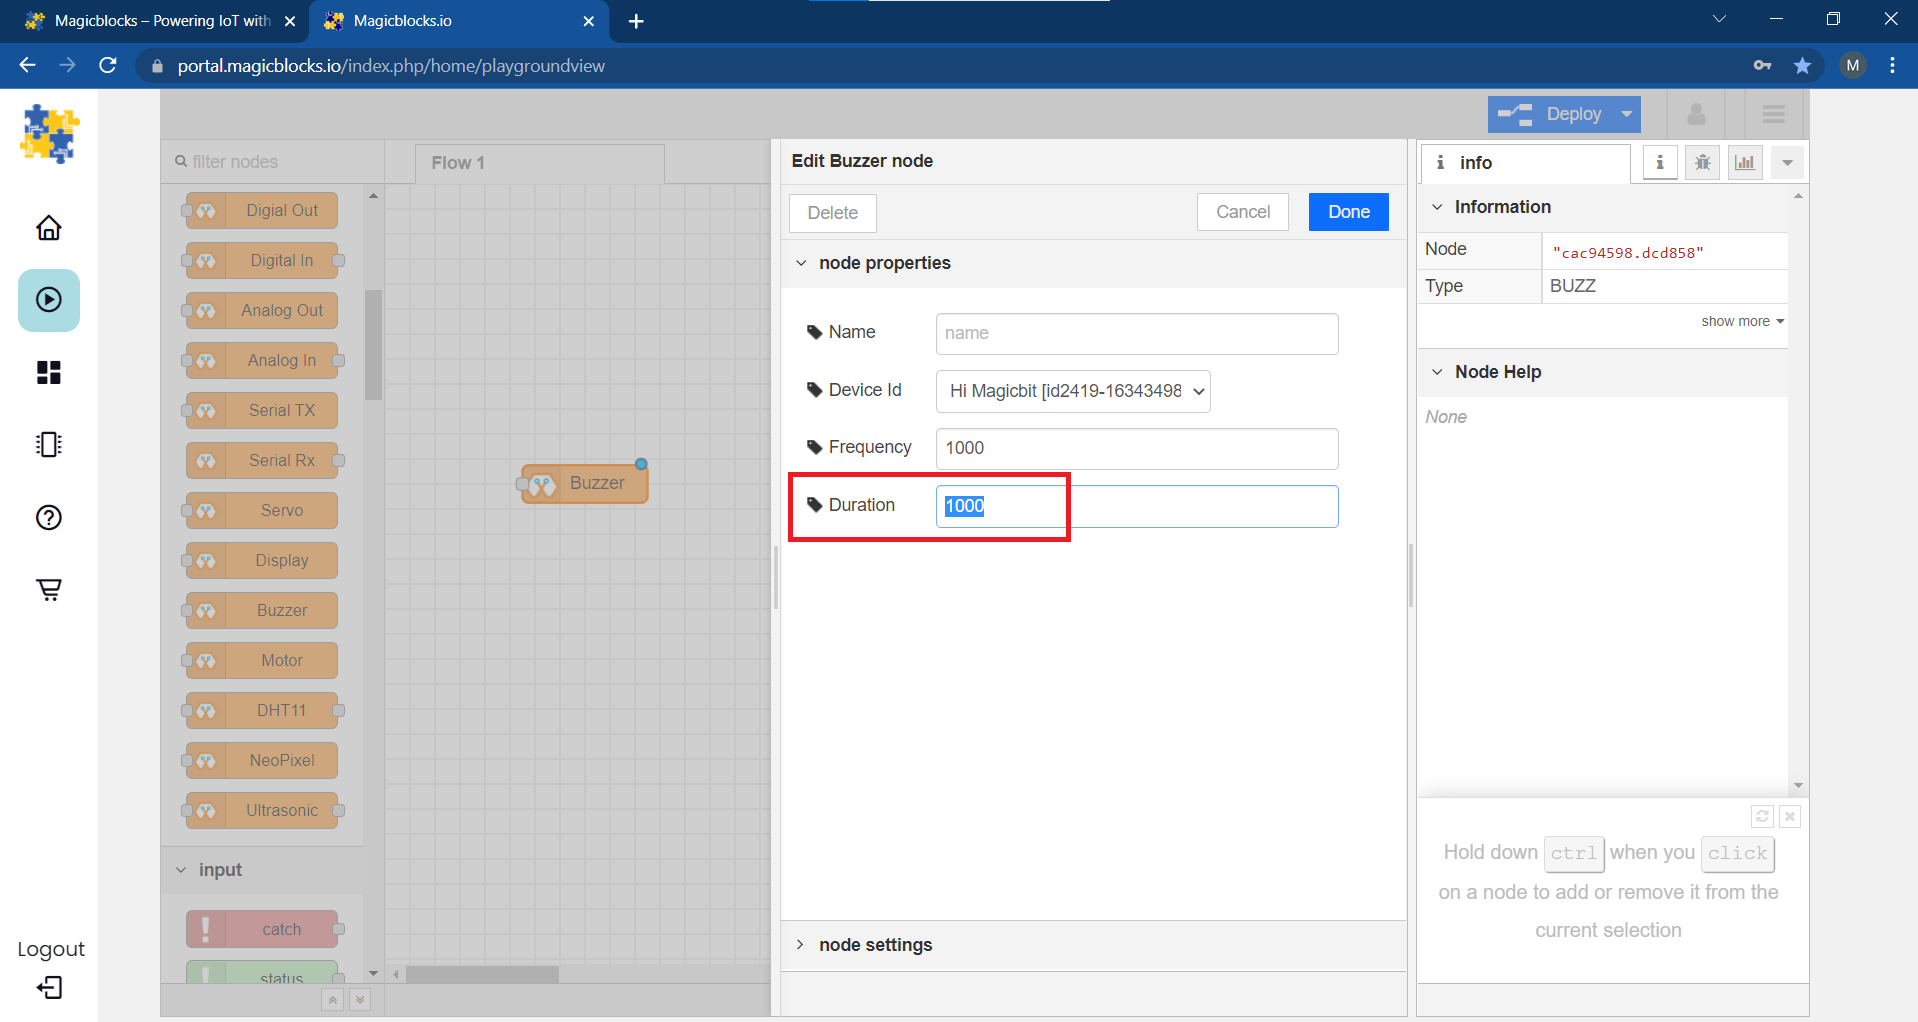Image resolution: width=1918 pixels, height=1022 pixels.
Task: Switch to the Flow 1 tab
Action: (459, 163)
